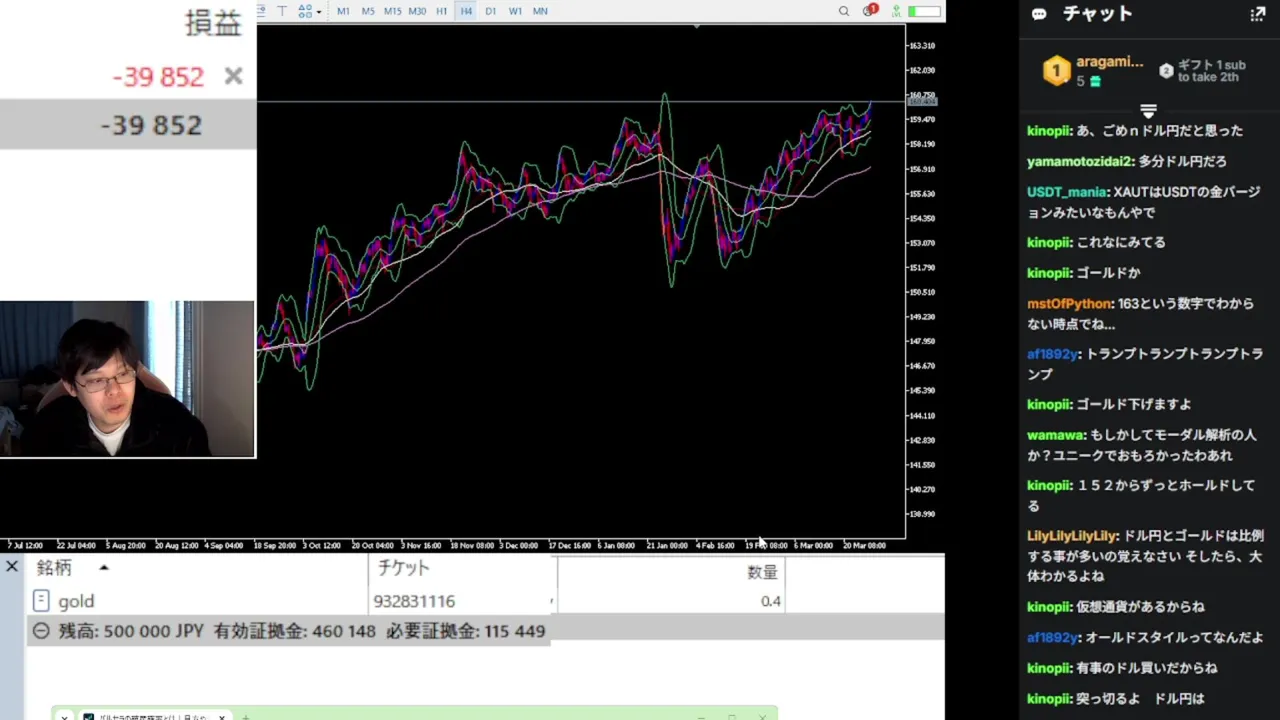Screen dimensions: 1280x720
Task: Open kinopii username on ゴールド下げますよ message
Action: pos(1049,404)
